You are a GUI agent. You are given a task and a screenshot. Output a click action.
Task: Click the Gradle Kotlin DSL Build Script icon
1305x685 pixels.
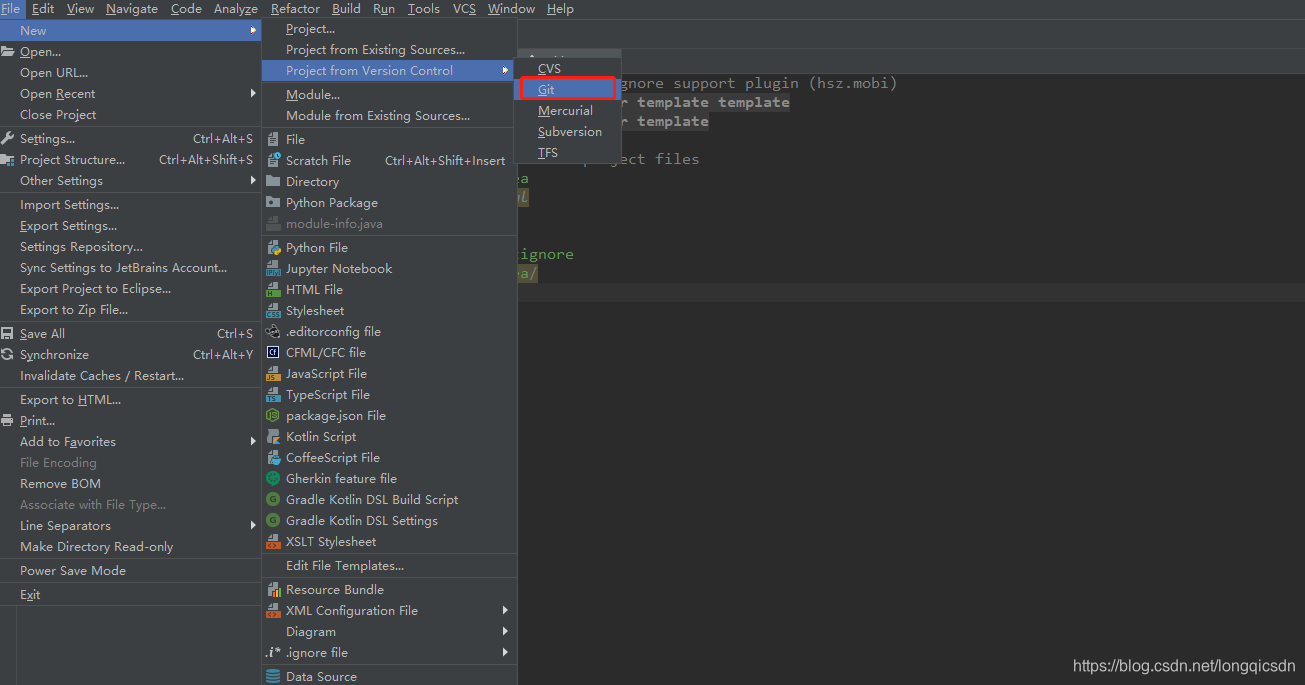click(273, 500)
